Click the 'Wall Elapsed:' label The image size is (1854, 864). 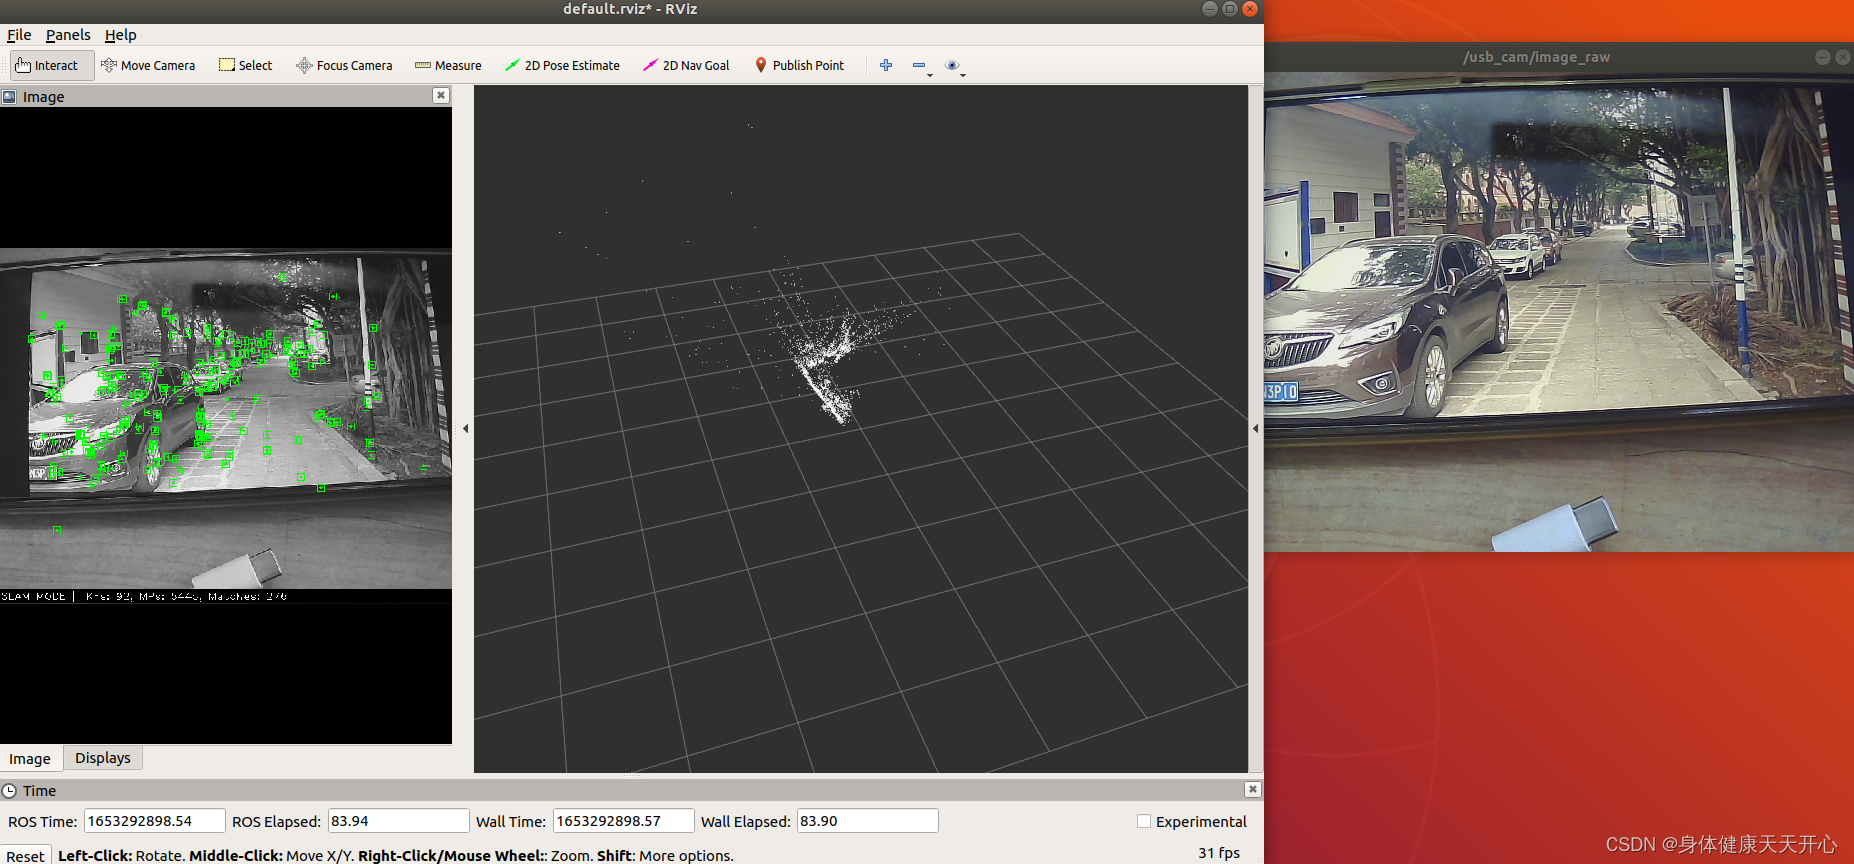coord(745,822)
